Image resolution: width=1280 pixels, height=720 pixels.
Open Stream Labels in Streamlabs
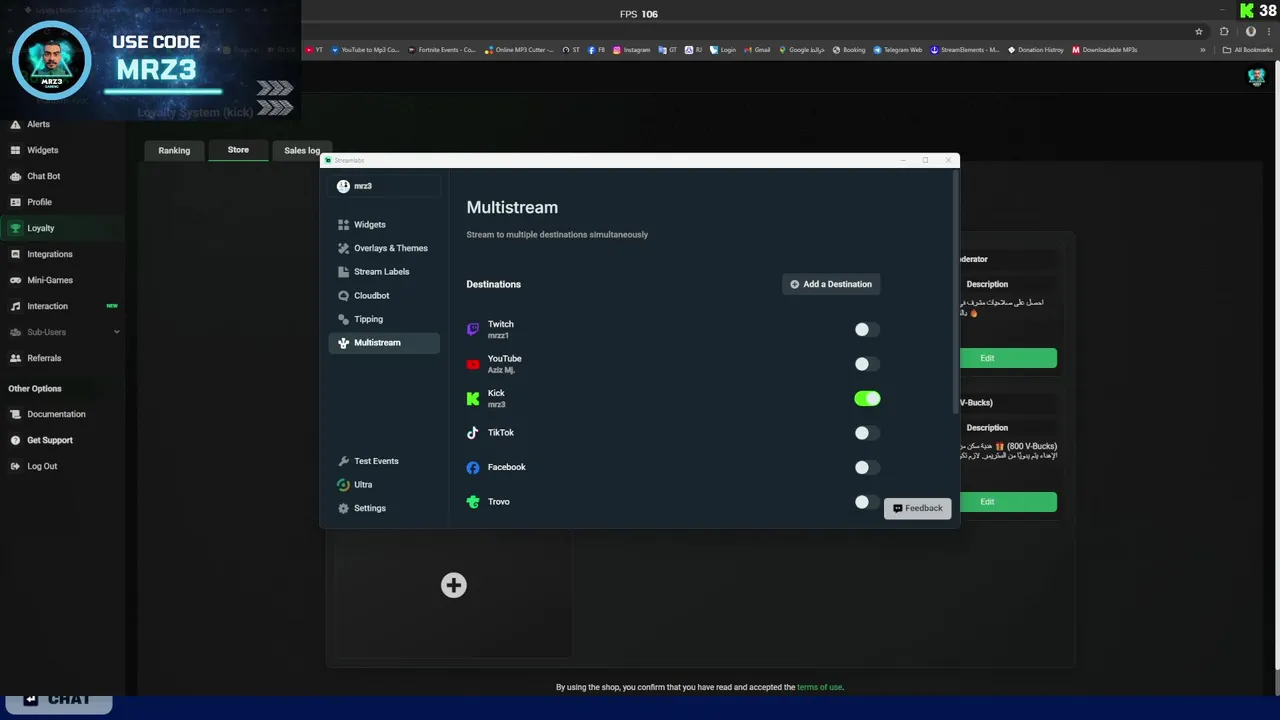tap(383, 272)
